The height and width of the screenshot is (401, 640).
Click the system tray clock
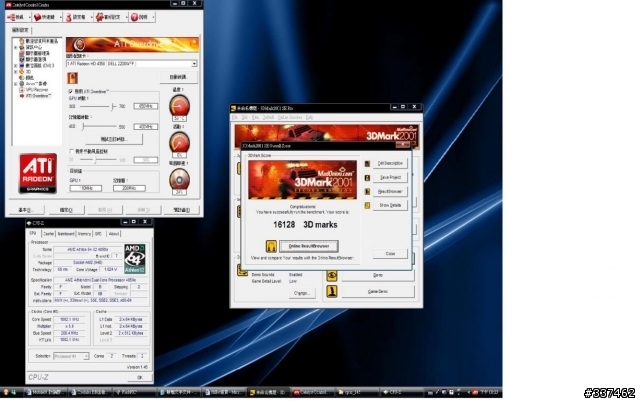(490, 393)
